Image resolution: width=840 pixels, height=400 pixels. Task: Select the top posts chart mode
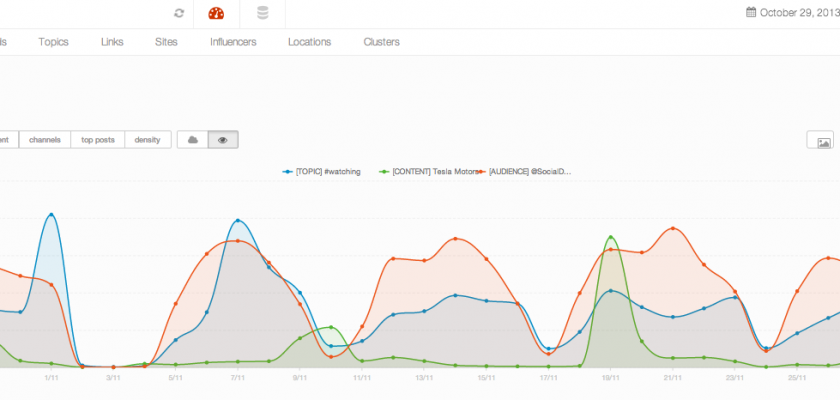(x=98, y=140)
